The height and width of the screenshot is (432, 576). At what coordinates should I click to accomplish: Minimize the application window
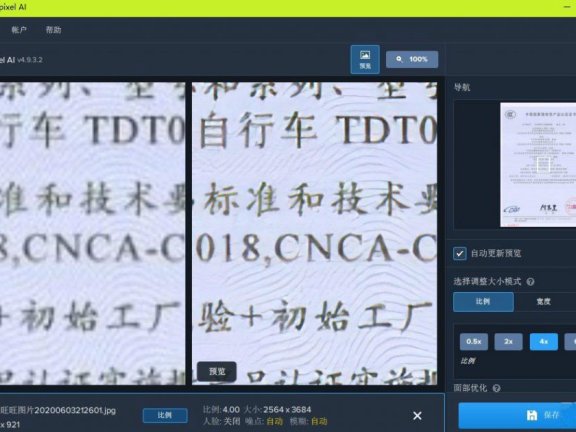[x=567, y=7]
